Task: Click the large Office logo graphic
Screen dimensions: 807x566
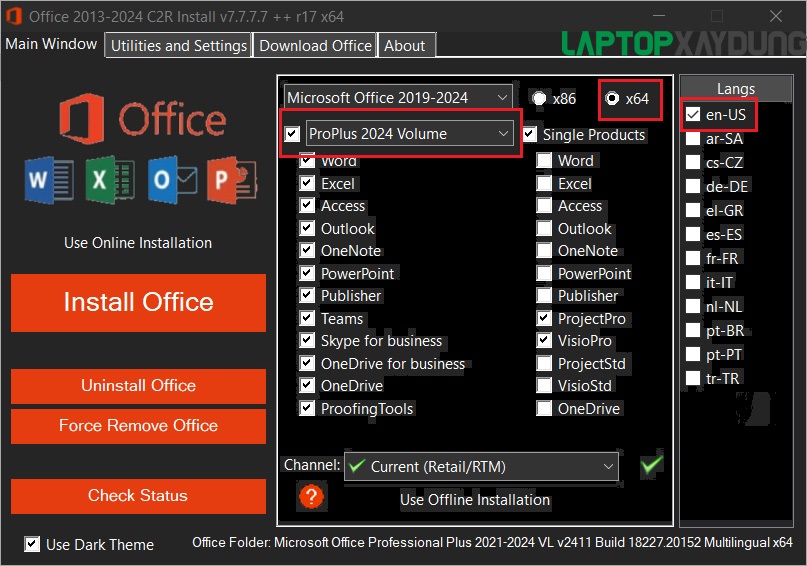Action: (143, 119)
